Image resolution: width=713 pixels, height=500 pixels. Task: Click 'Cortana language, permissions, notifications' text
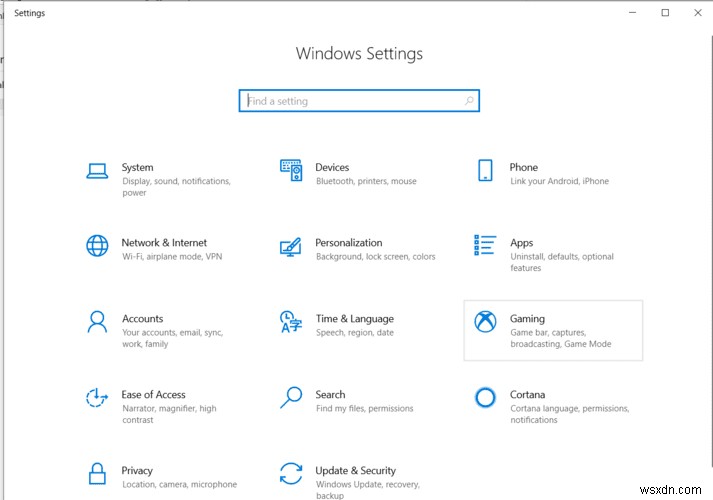[570, 414]
